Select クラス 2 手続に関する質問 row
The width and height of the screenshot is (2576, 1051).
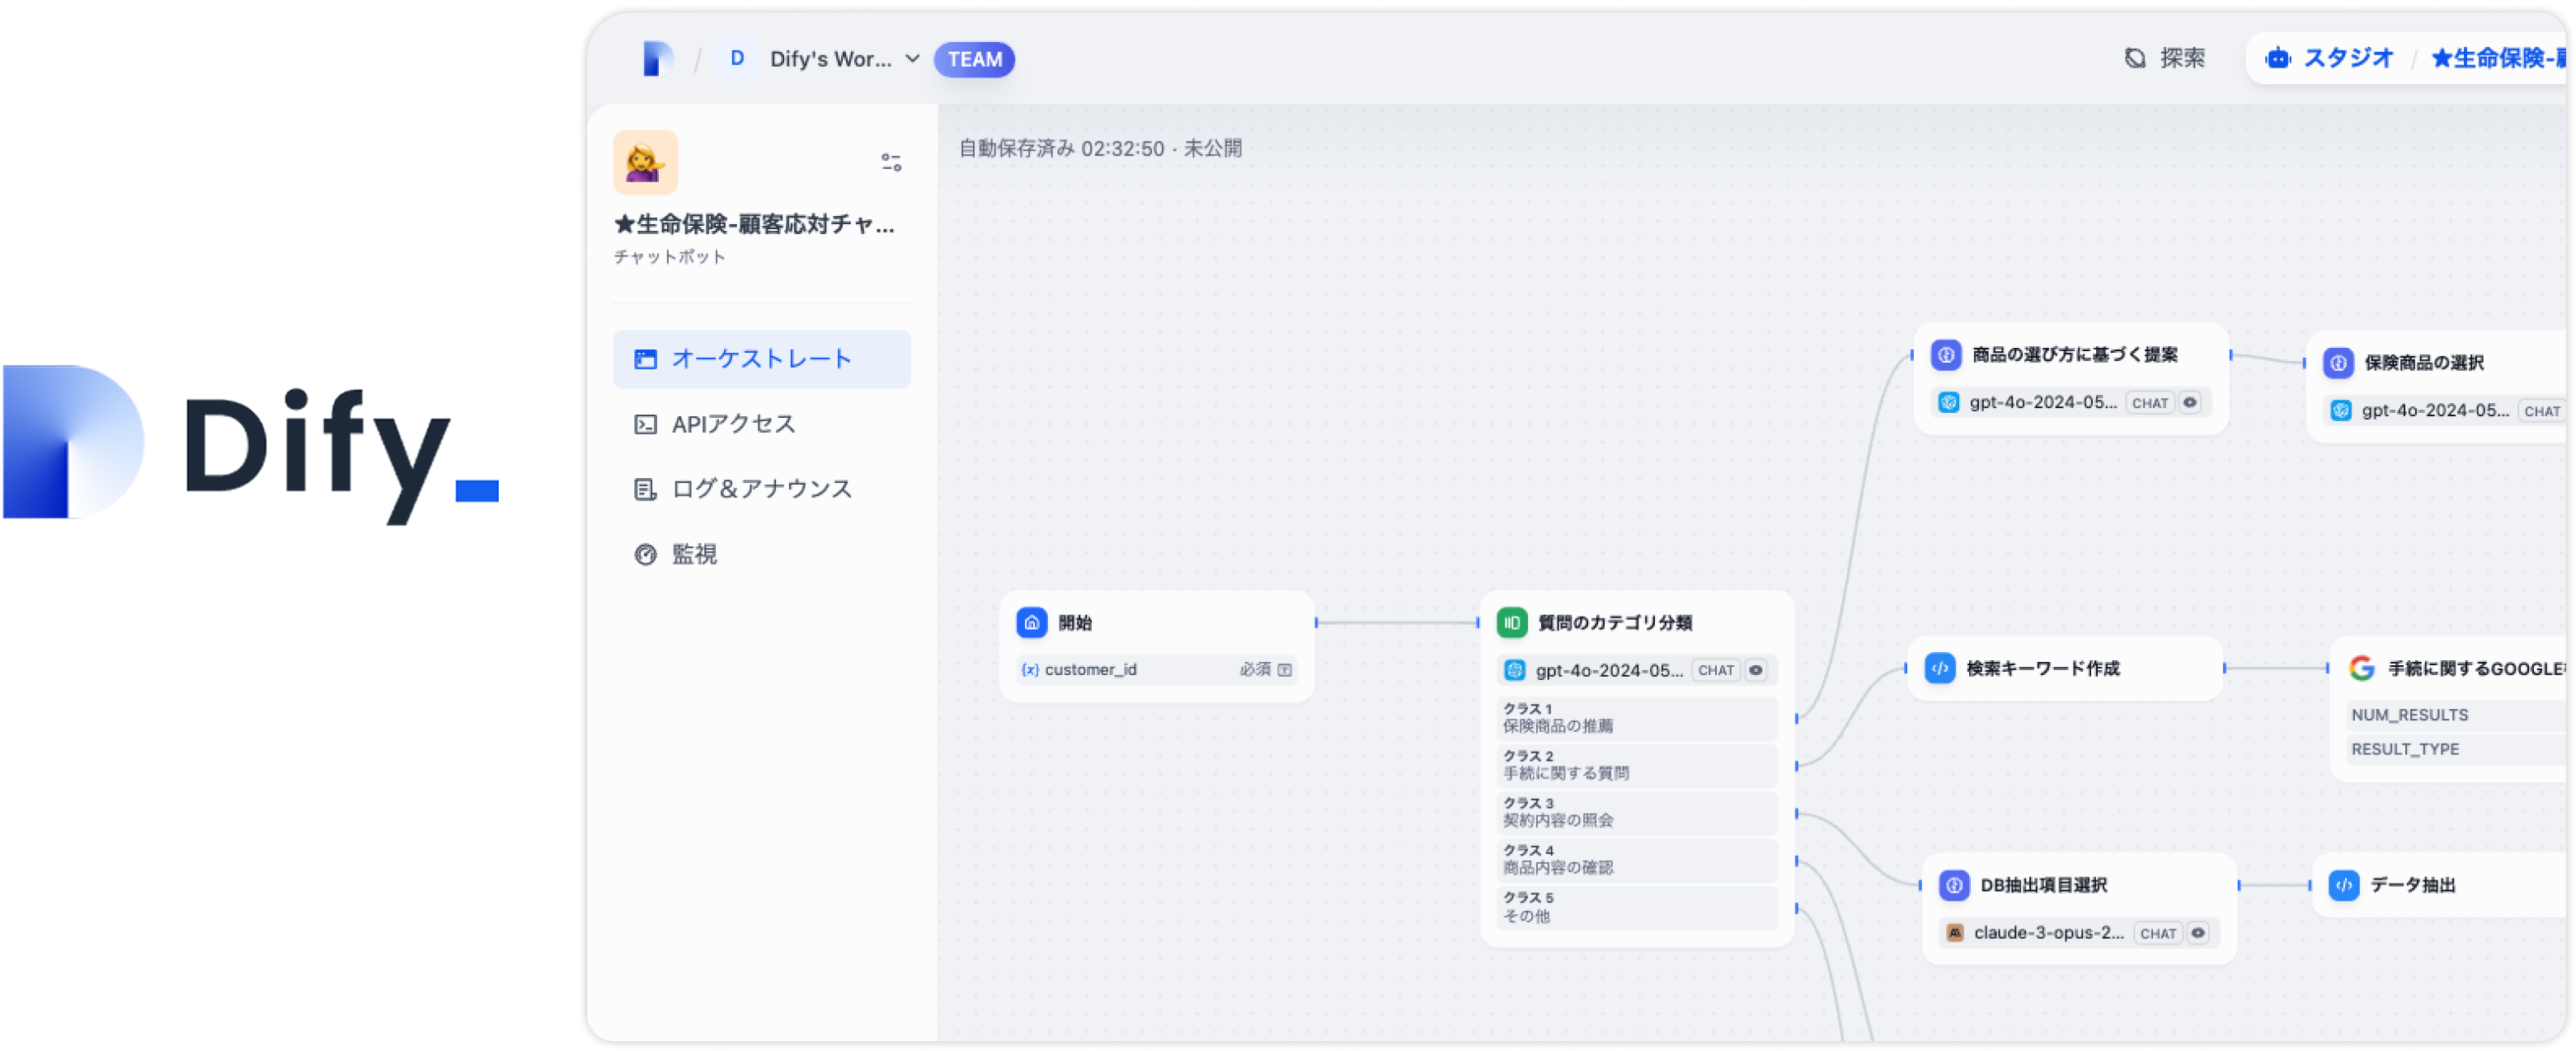pyautogui.click(x=1636, y=764)
